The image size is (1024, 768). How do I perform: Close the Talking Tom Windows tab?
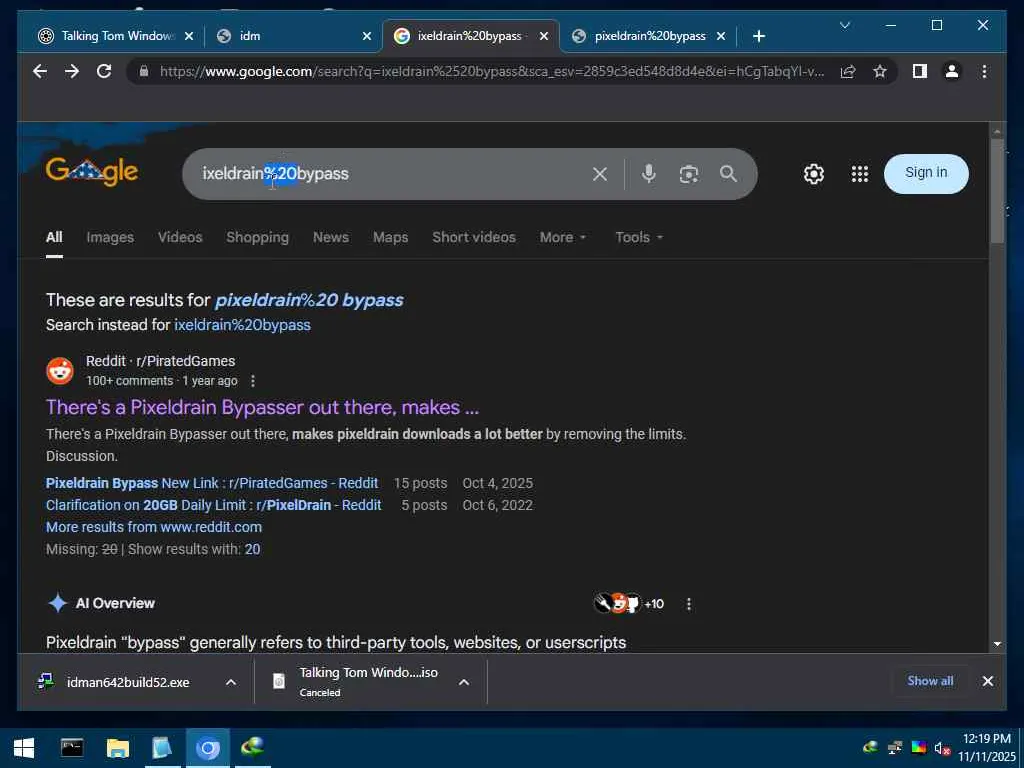(189, 36)
